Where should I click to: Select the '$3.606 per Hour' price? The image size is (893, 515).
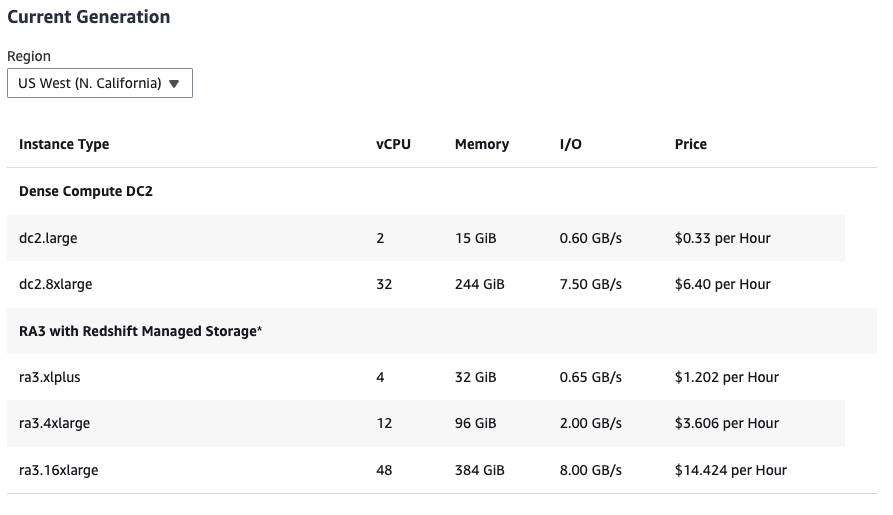(x=727, y=423)
